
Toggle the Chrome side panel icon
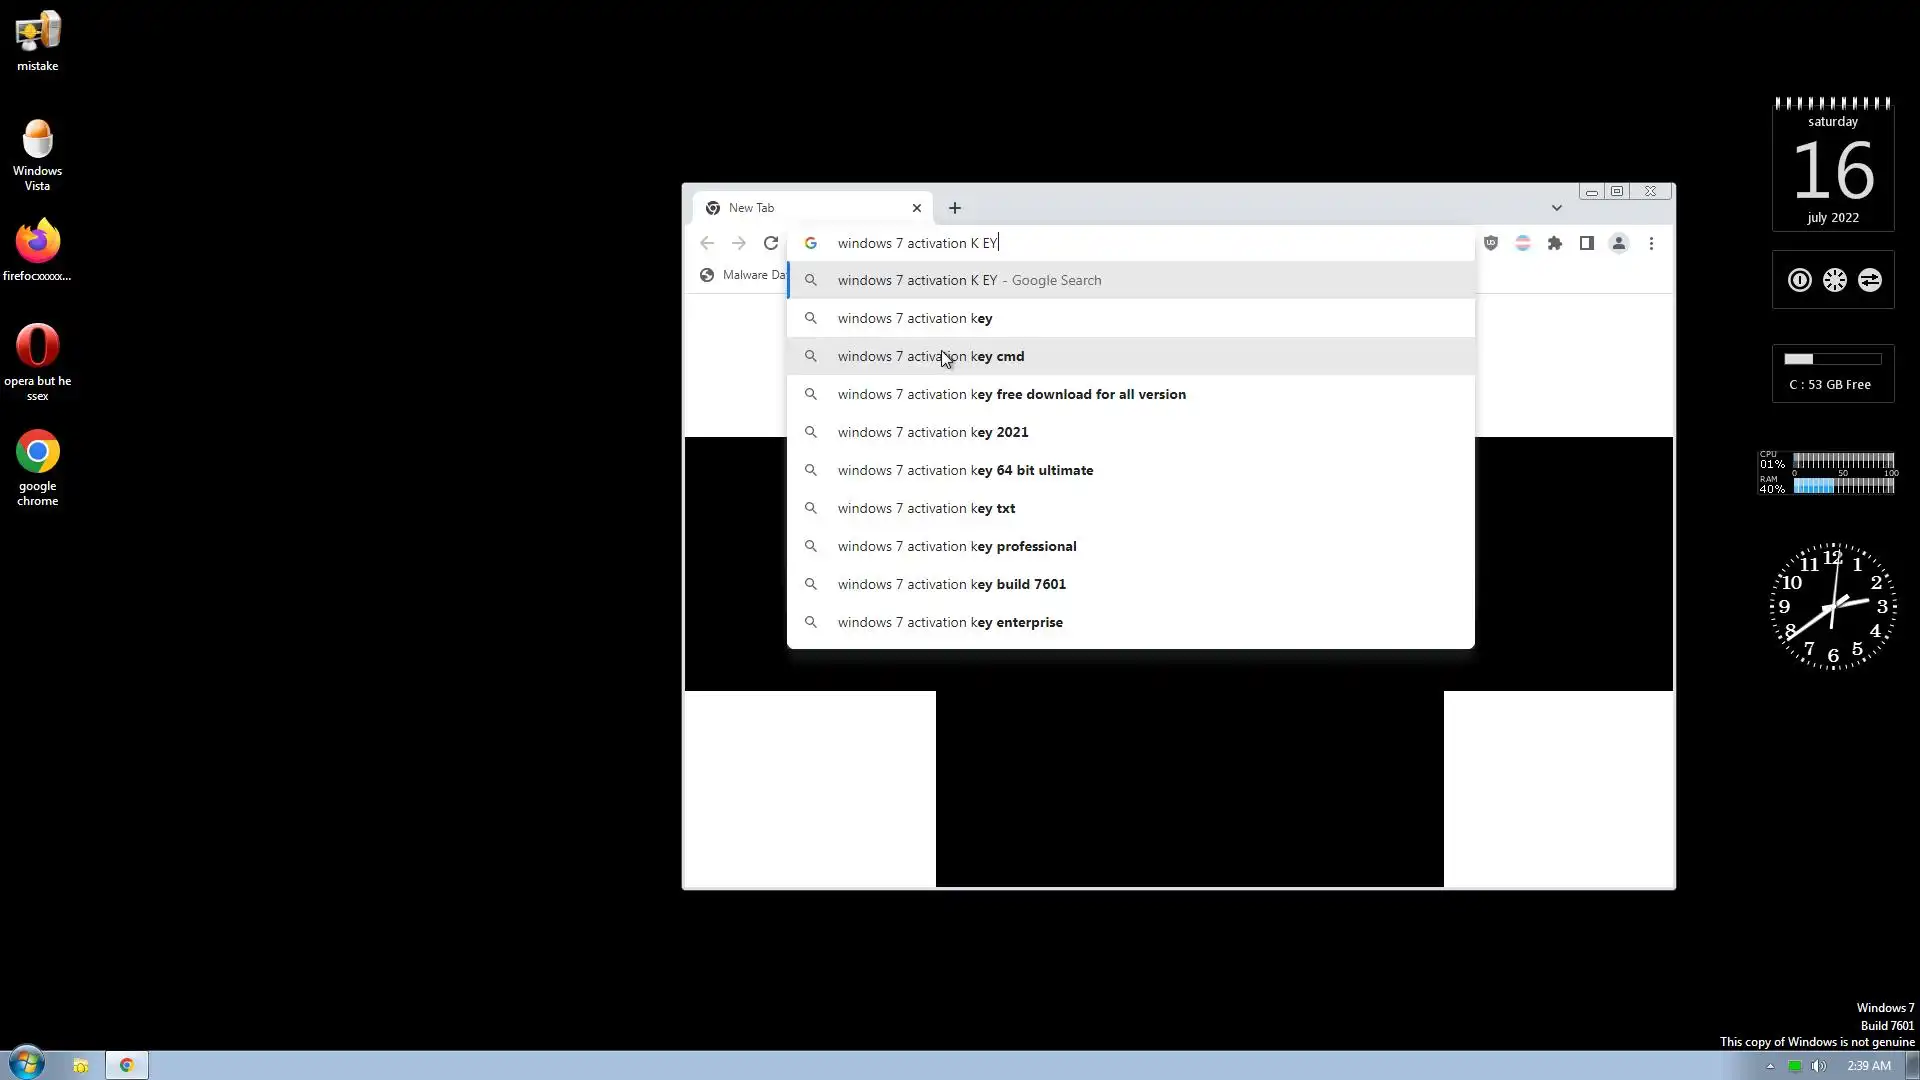(x=1586, y=243)
